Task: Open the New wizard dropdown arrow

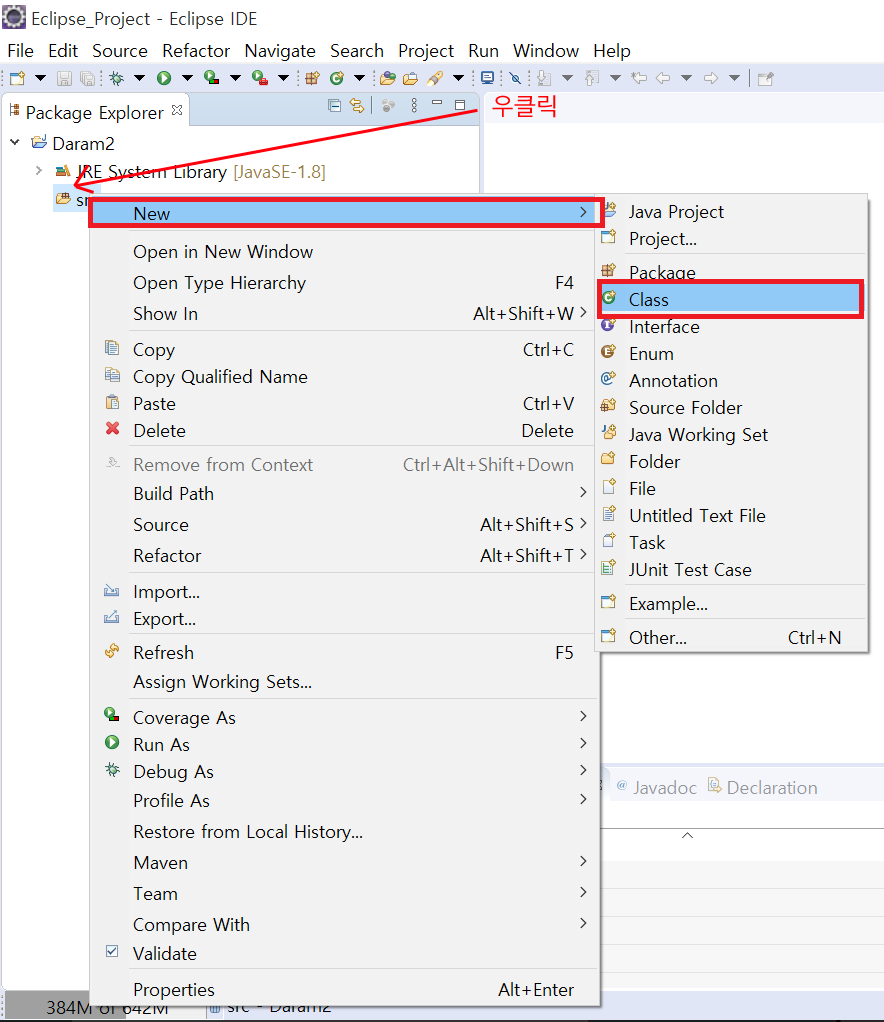Action: coord(40,78)
